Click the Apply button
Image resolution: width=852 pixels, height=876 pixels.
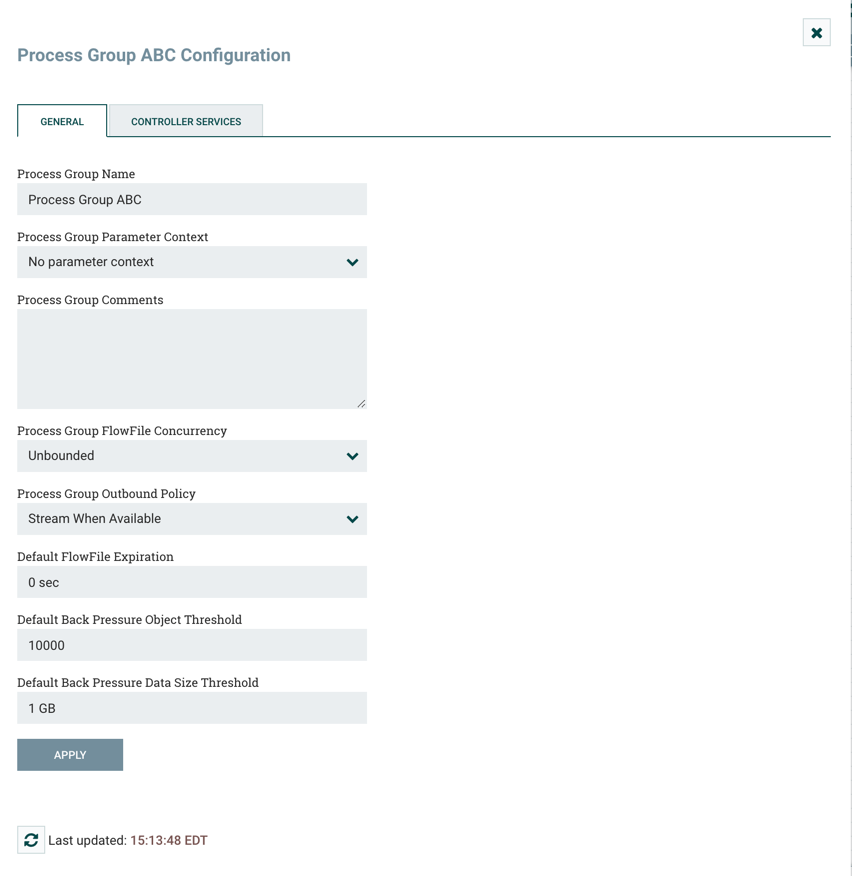pyautogui.click(x=69, y=754)
